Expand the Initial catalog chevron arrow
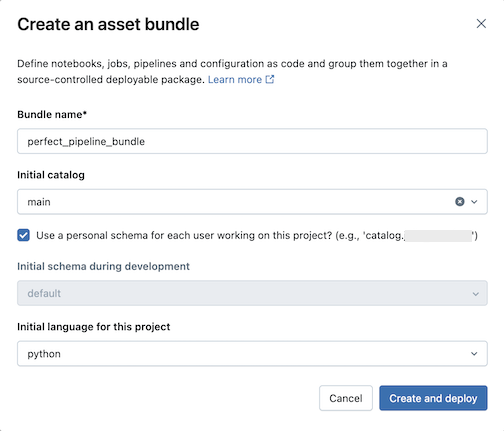The image size is (504, 431). pos(474,202)
